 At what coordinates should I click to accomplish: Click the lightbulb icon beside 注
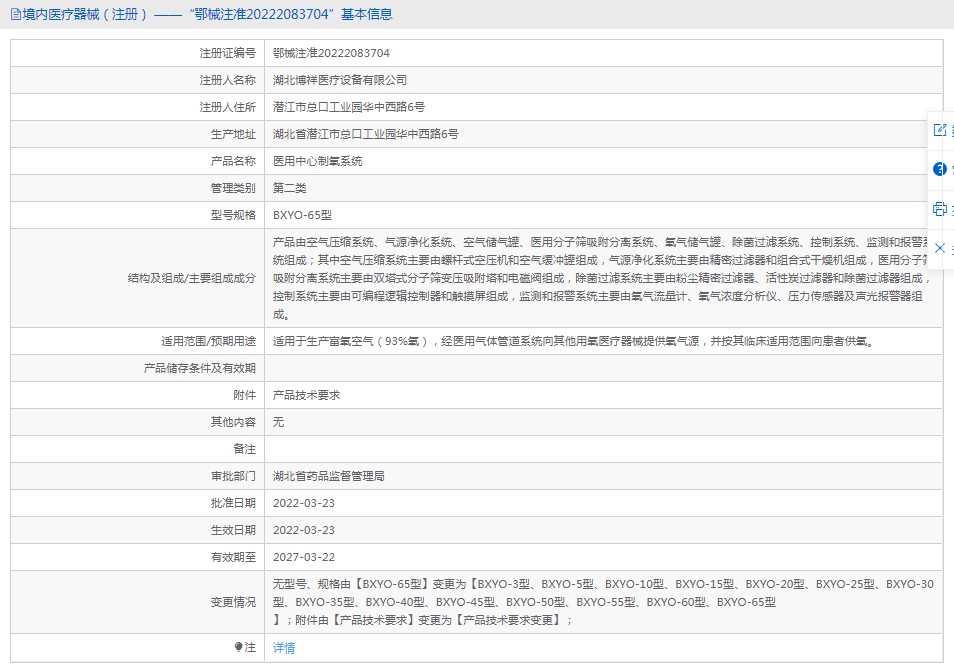(x=238, y=647)
